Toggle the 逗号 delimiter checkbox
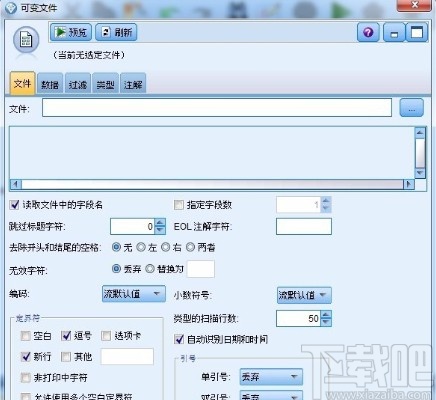 click(66, 336)
